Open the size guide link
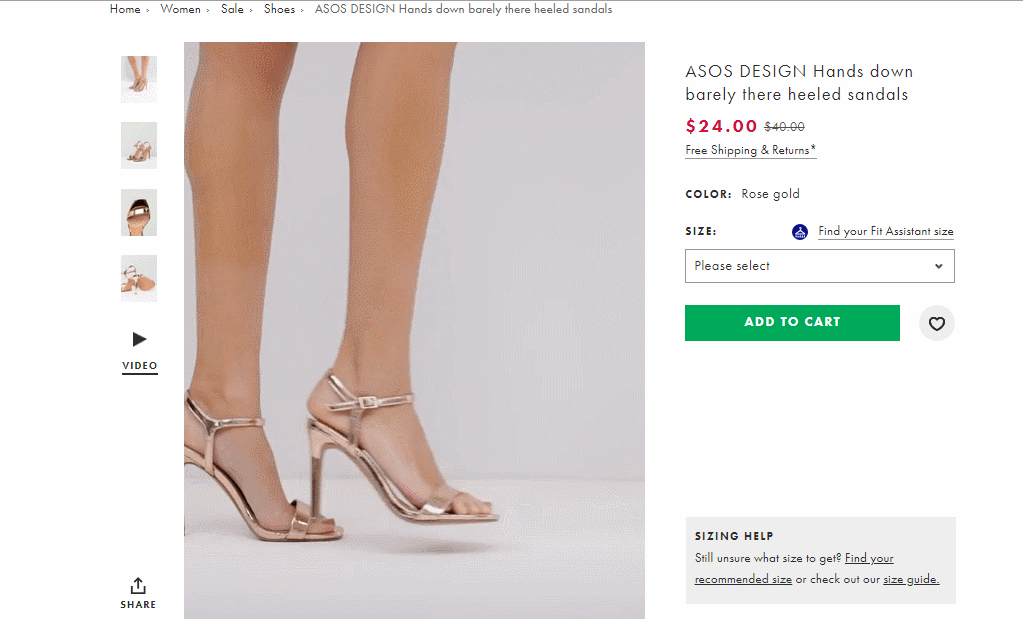The height and width of the screenshot is (619, 1023). pos(910,579)
